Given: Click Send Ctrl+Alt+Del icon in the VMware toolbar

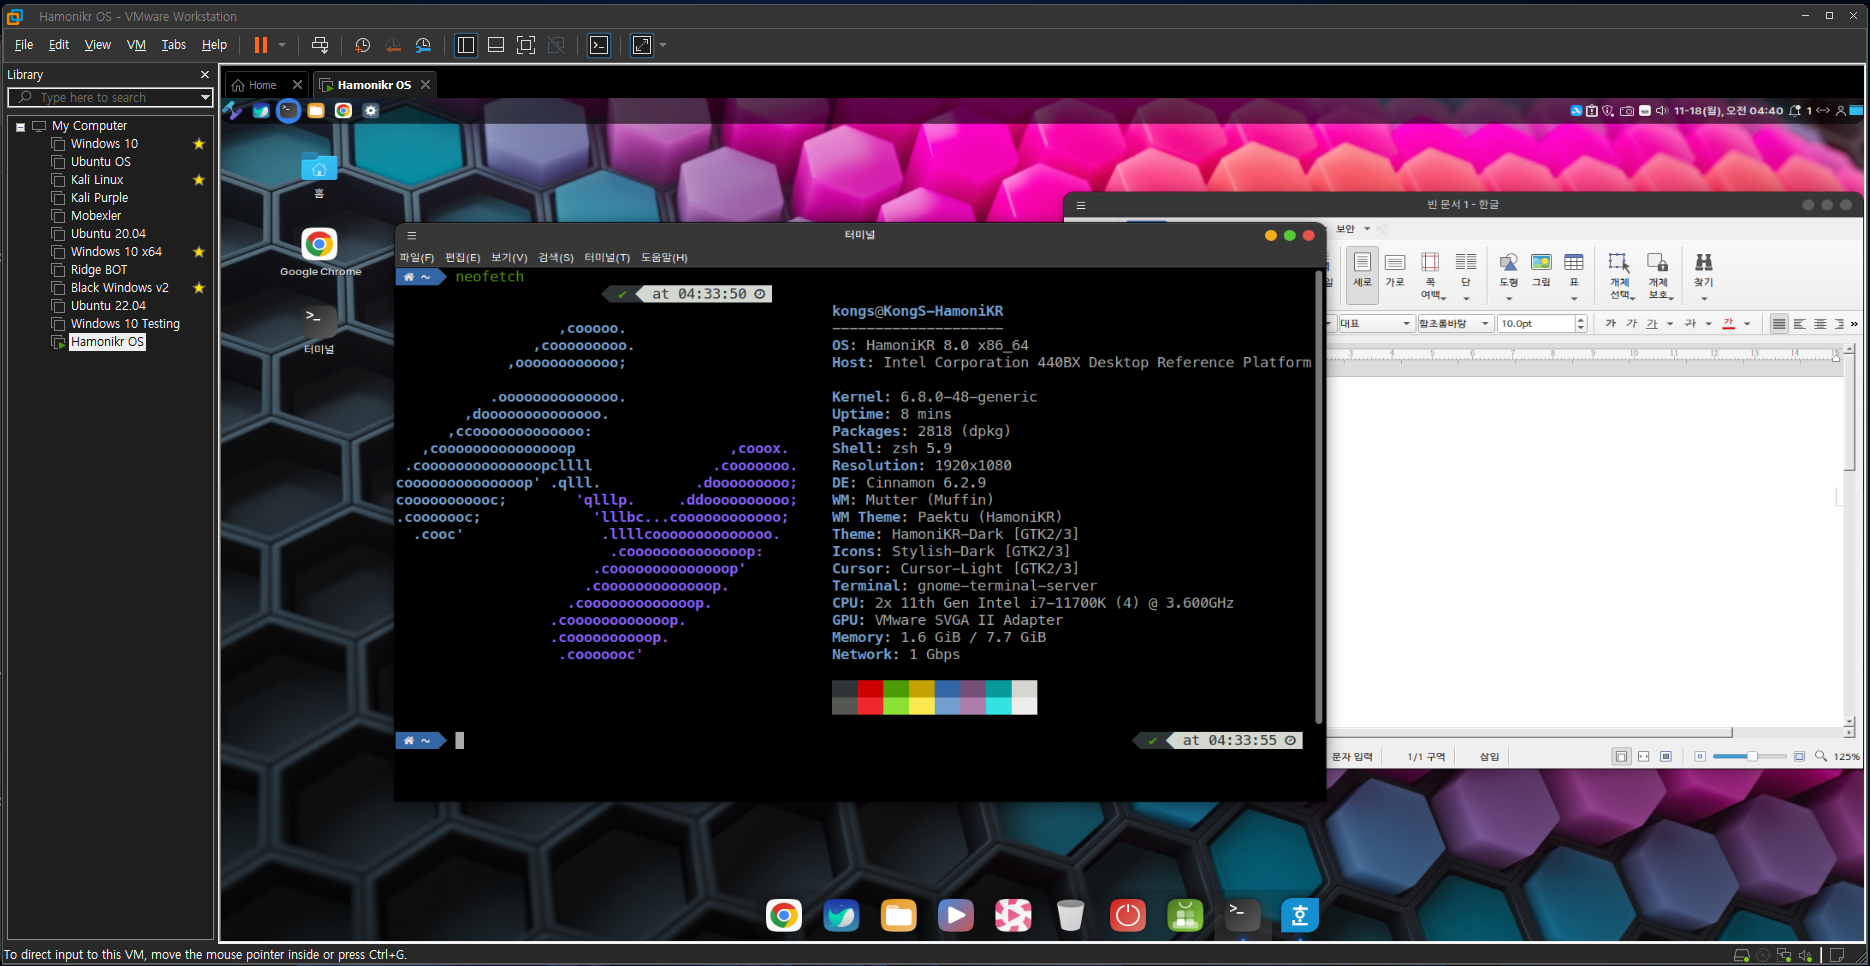Looking at the screenshot, I should coord(320,45).
